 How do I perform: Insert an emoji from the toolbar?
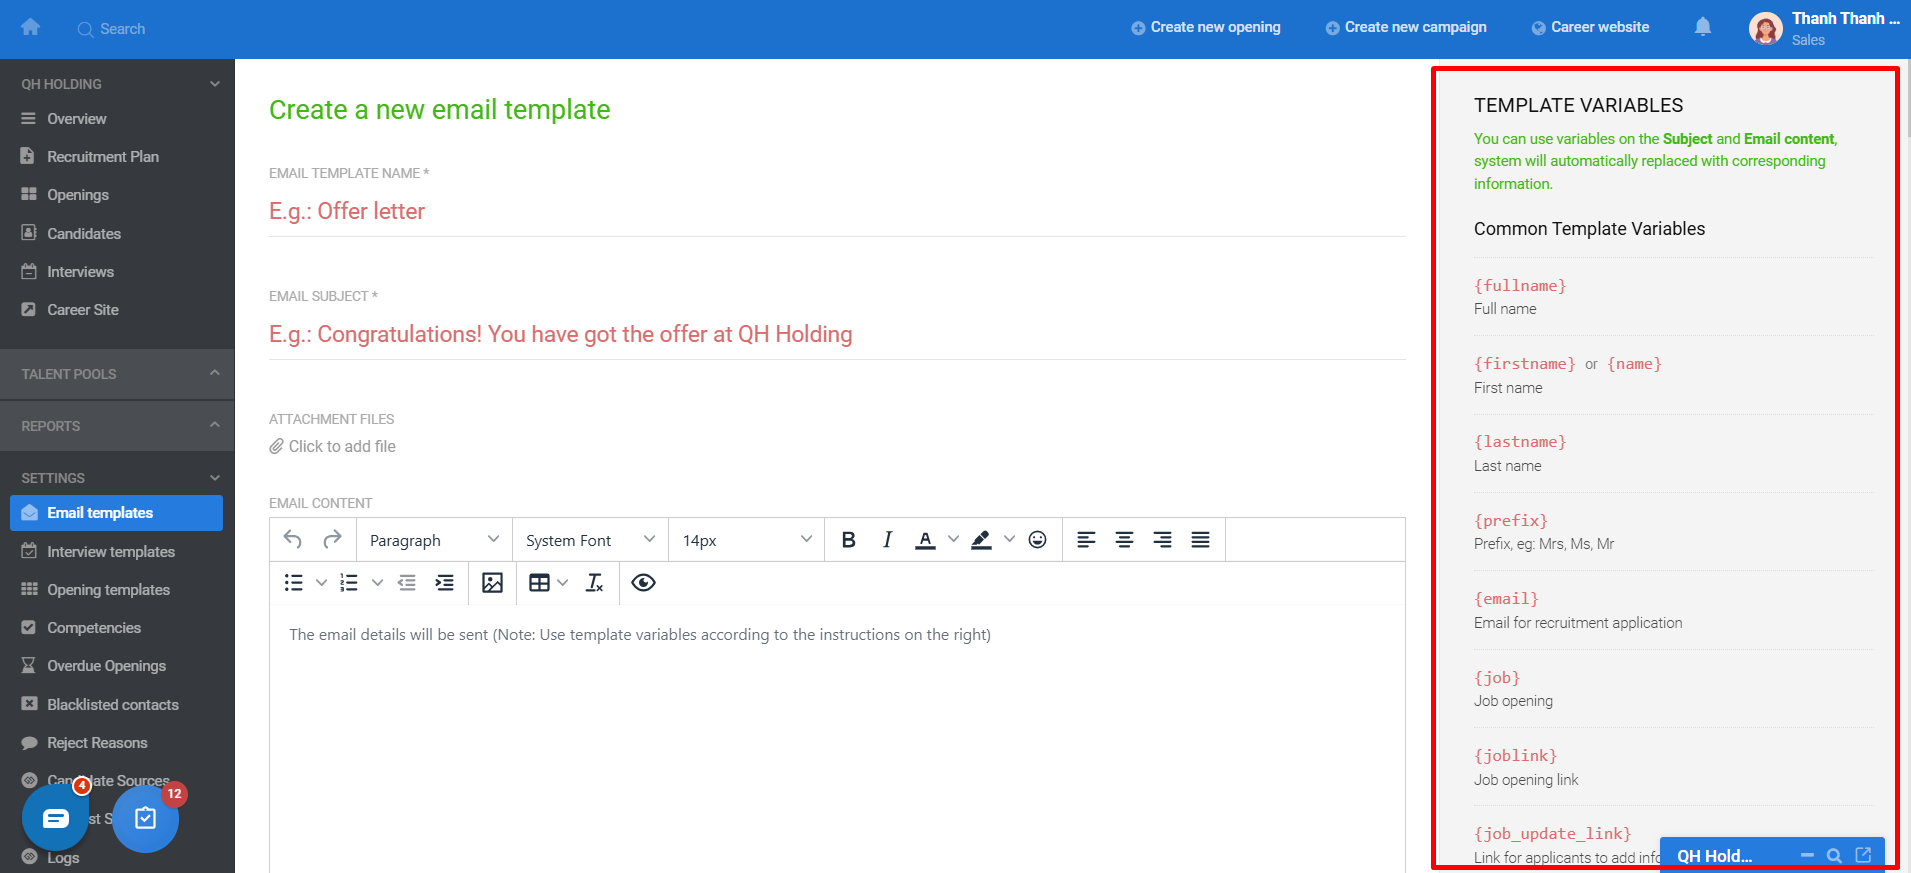tap(1038, 540)
